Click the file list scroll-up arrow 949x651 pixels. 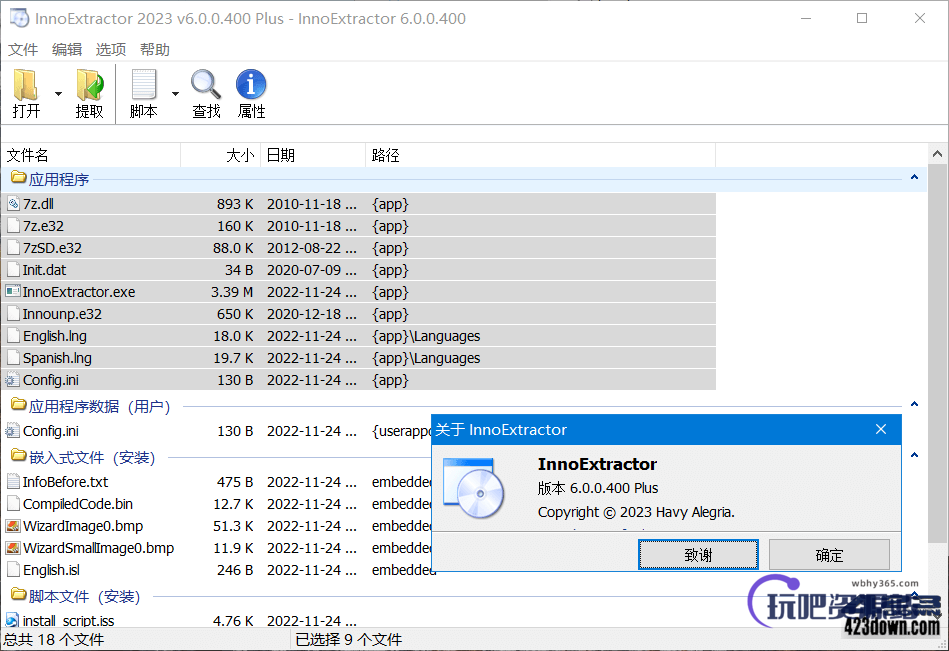(x=937, y=154)
